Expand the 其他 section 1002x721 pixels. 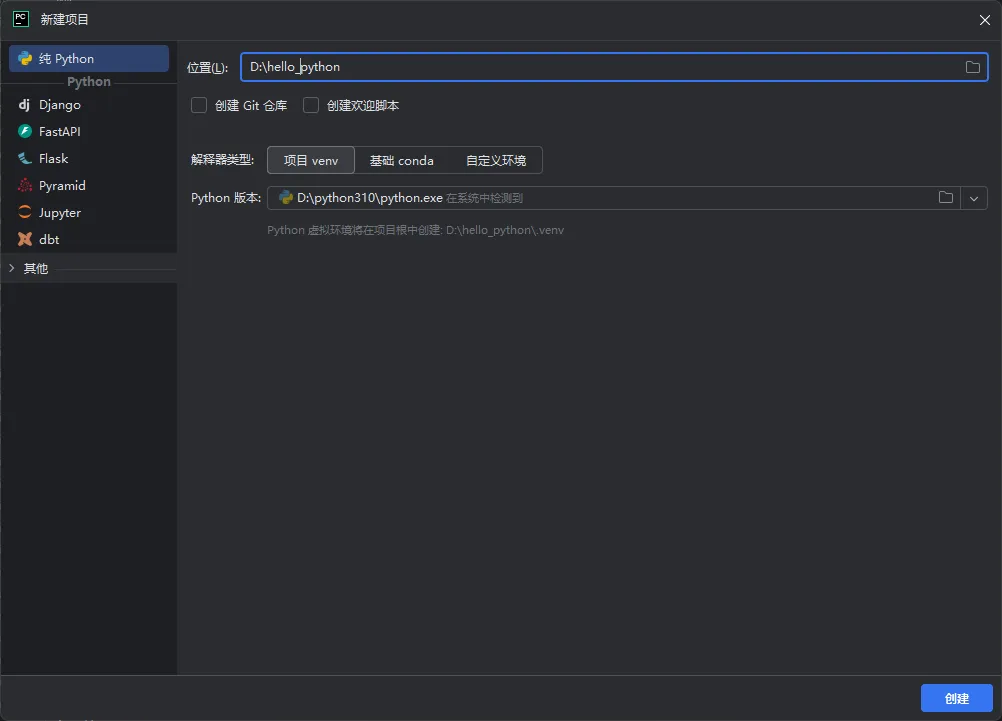coord(12,268)
